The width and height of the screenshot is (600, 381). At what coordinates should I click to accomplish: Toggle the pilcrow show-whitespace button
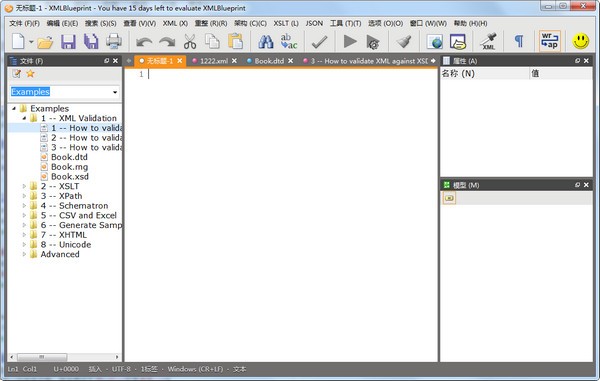(x=519, y=41)
